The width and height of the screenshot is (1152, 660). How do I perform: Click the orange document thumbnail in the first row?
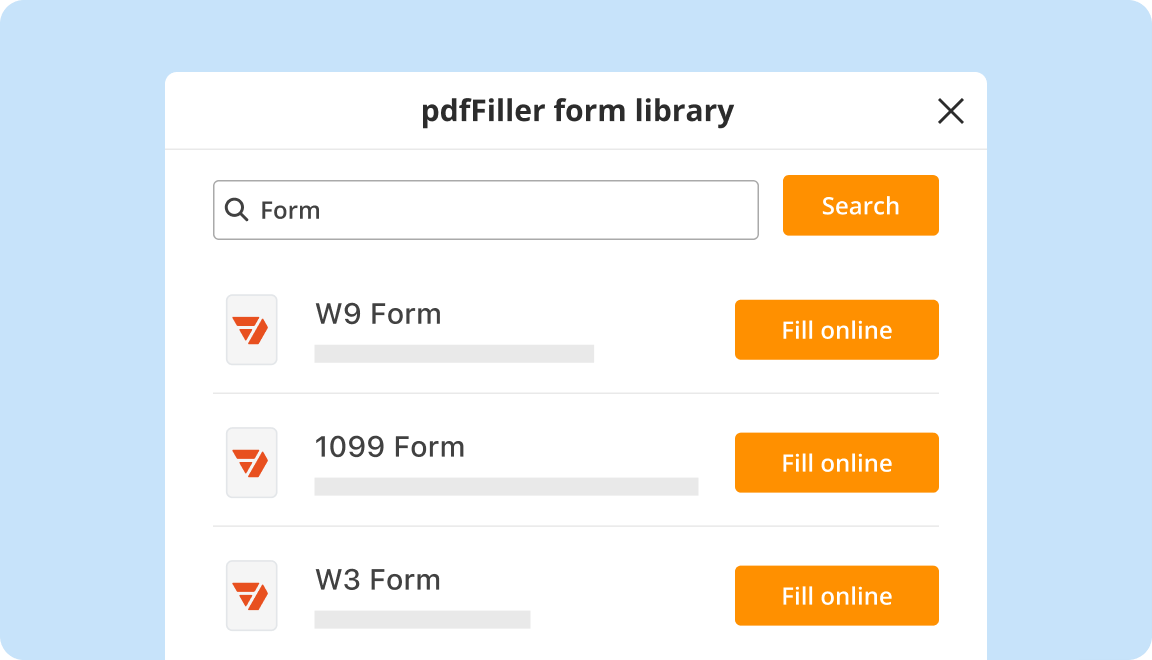251,329
